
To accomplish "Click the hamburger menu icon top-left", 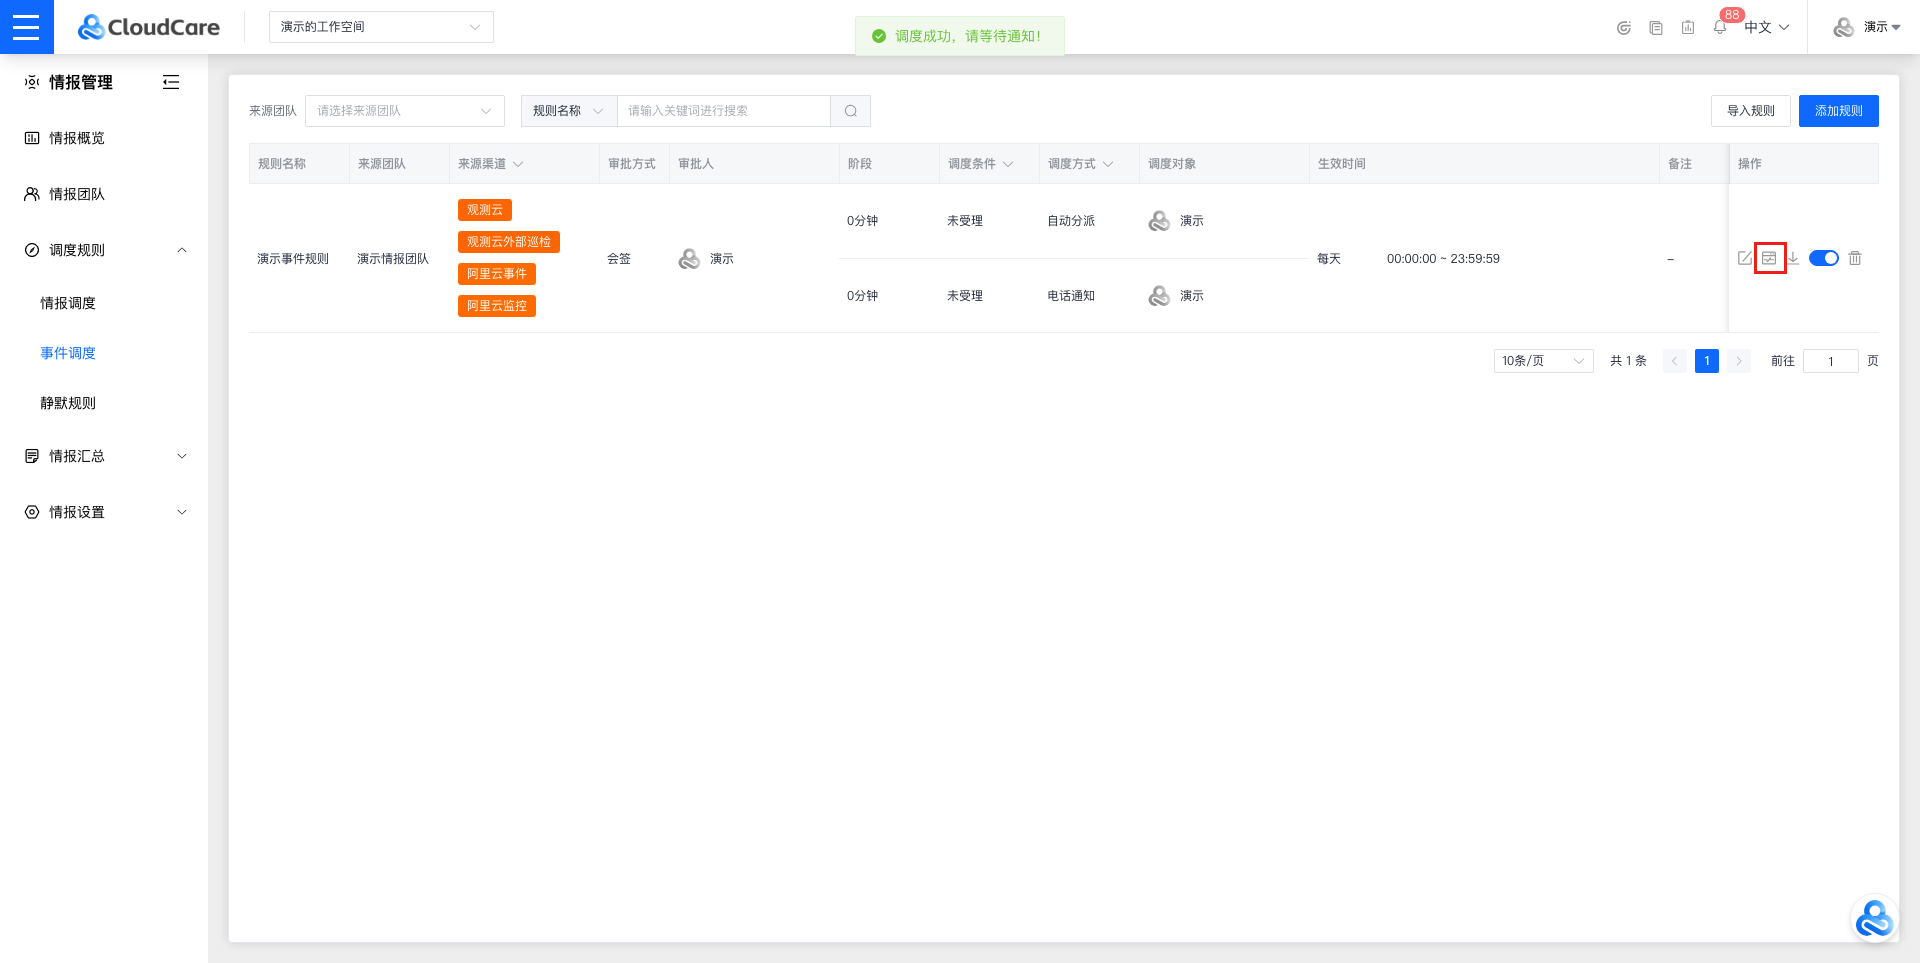I will pyautogui.click(x=26, y=27).
